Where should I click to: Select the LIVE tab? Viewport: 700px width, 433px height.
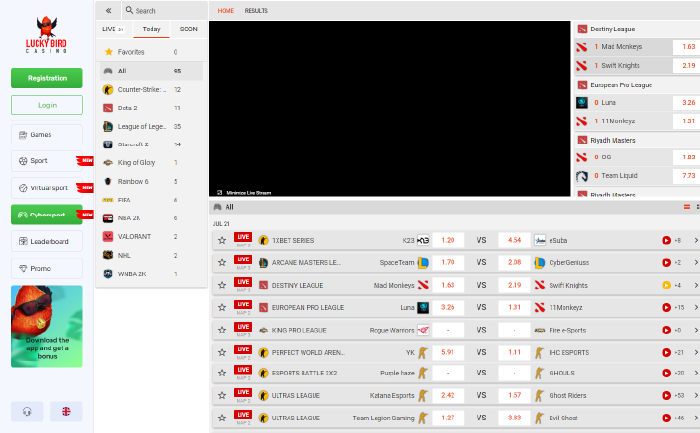click(113, 29)
